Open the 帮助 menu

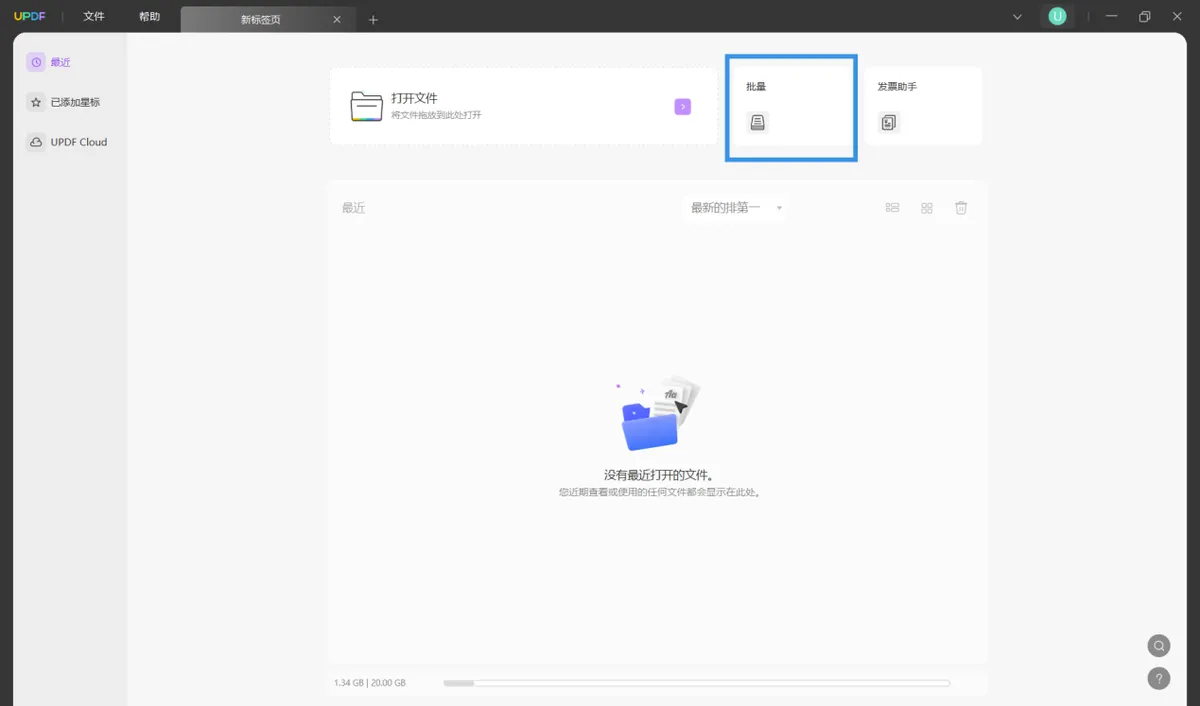[149, 17]
